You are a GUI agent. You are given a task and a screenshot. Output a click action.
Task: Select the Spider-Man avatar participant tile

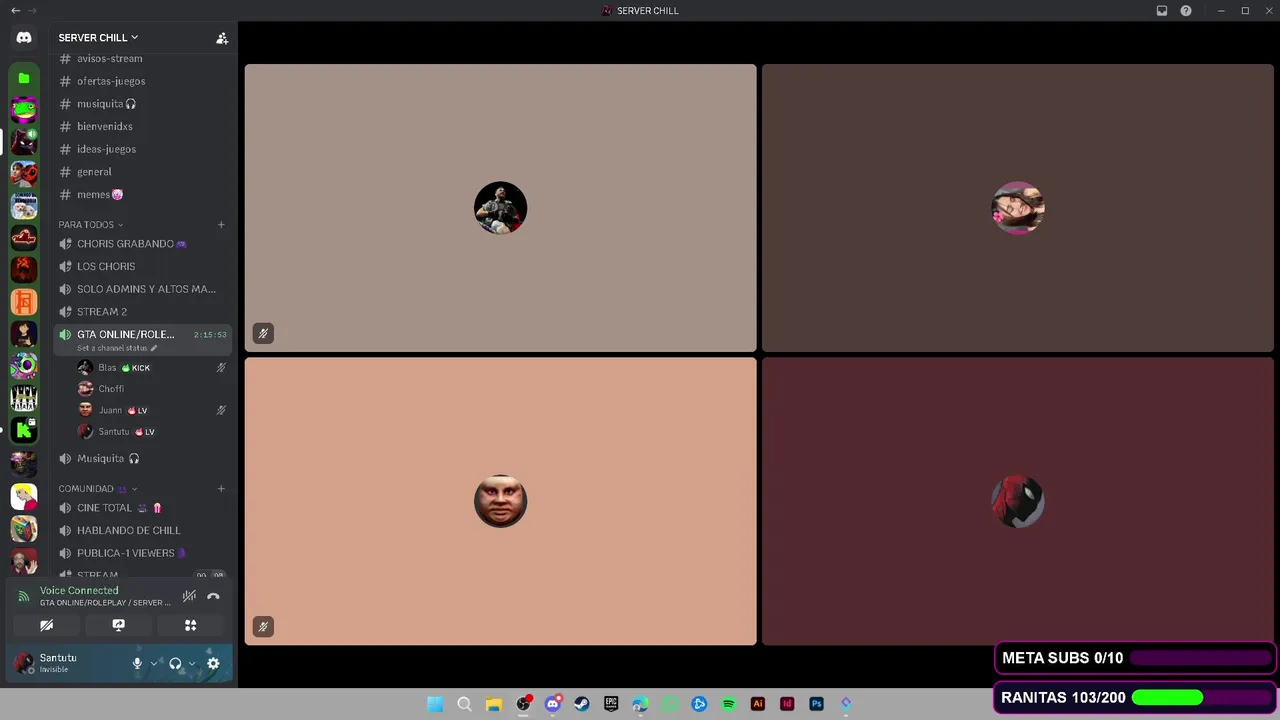click(1018, 501)
